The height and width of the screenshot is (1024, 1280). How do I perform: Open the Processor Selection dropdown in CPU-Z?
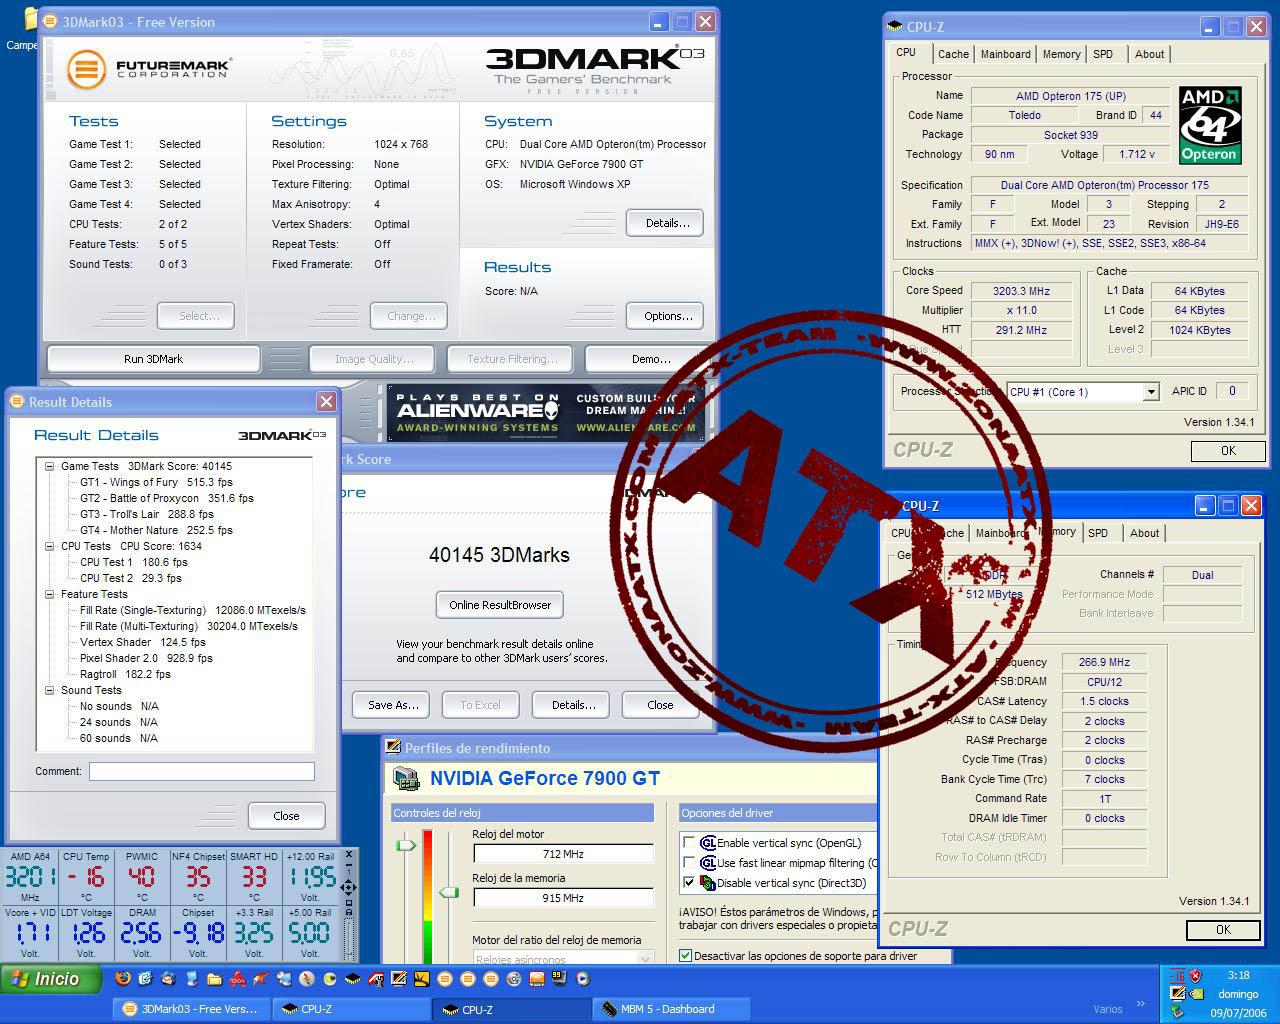1151,392
